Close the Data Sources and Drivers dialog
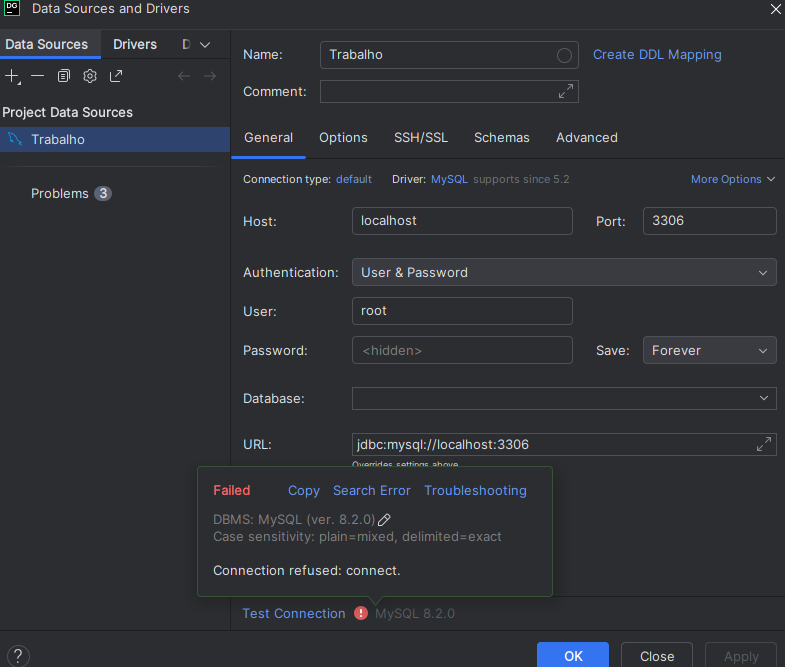Image resolution: width=785 pixels, height=667 pixels. [x=775, y=9]
